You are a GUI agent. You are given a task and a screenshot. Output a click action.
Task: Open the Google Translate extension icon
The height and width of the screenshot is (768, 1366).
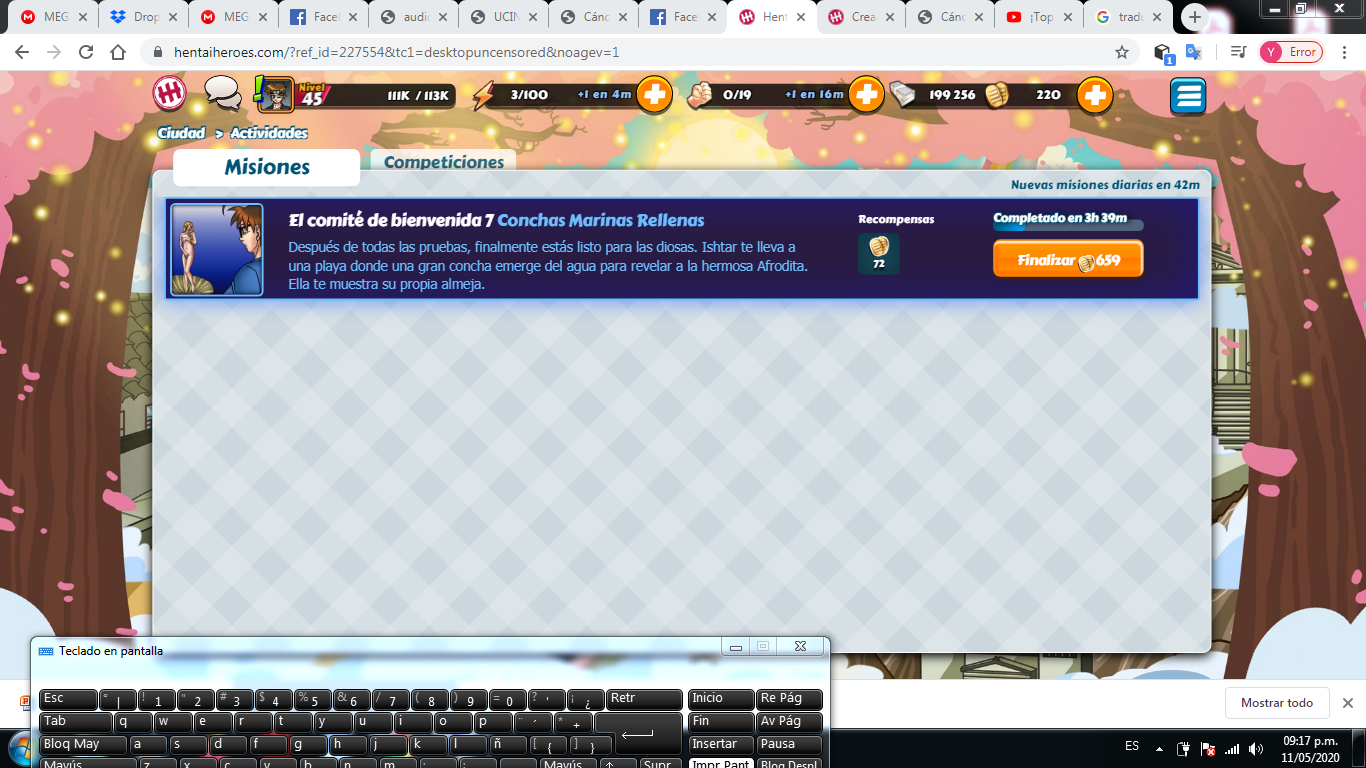coord(1193,52)
